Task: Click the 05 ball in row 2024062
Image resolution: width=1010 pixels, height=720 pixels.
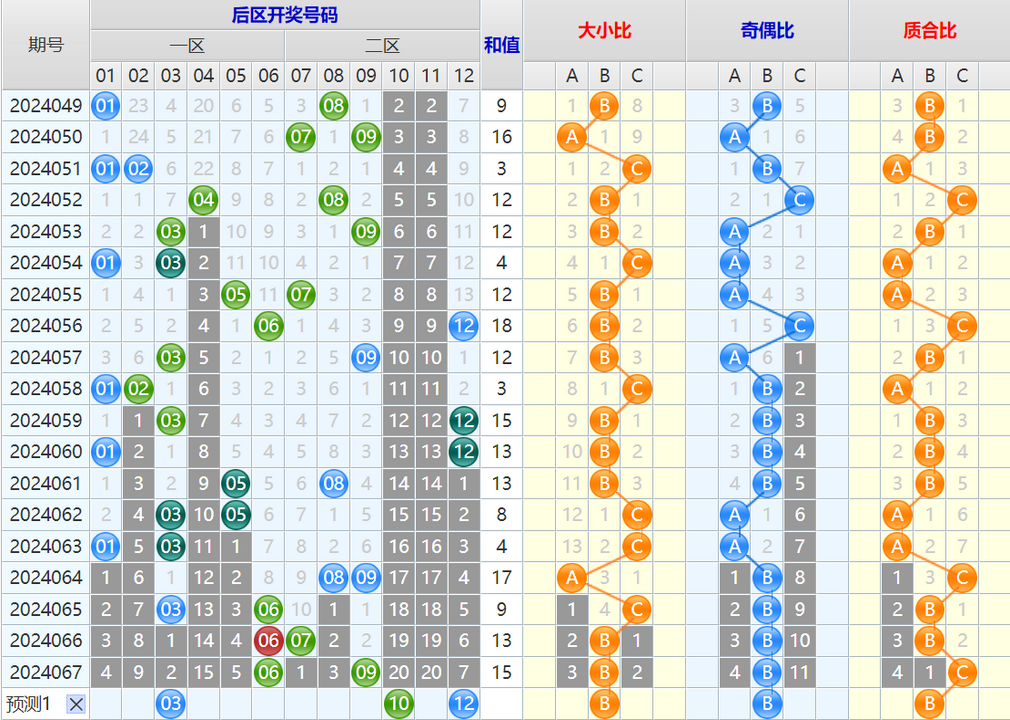Action: click(236, 515)
